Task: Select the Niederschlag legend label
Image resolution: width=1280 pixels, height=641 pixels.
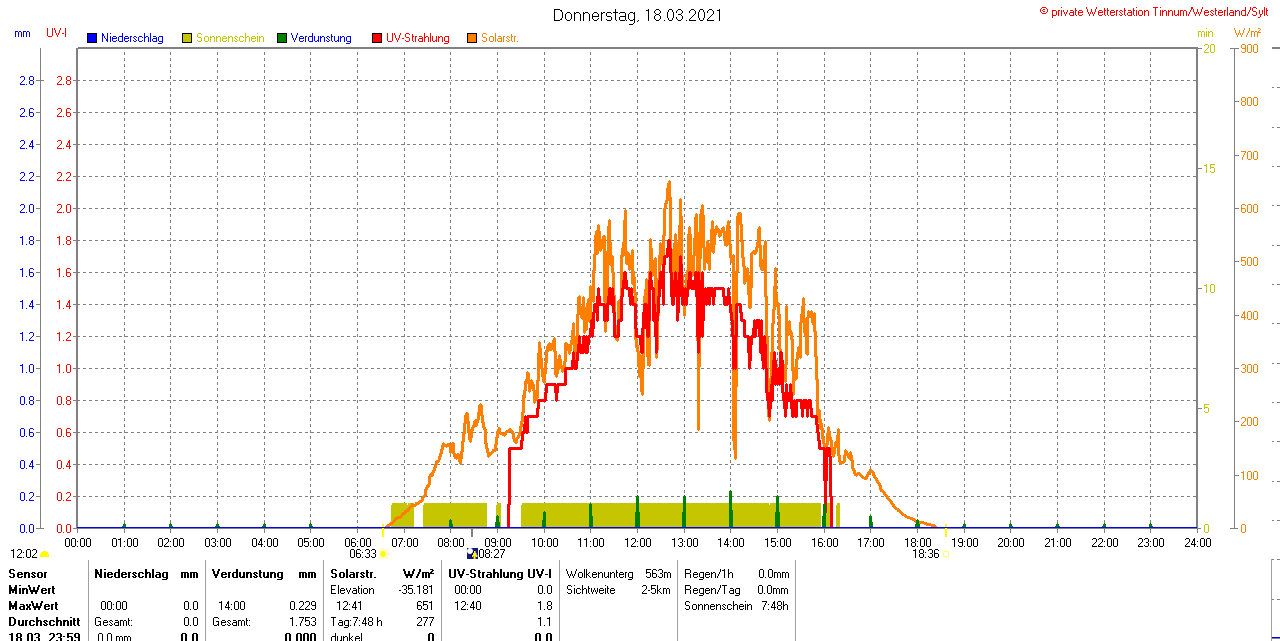Action: pos(132,38)
